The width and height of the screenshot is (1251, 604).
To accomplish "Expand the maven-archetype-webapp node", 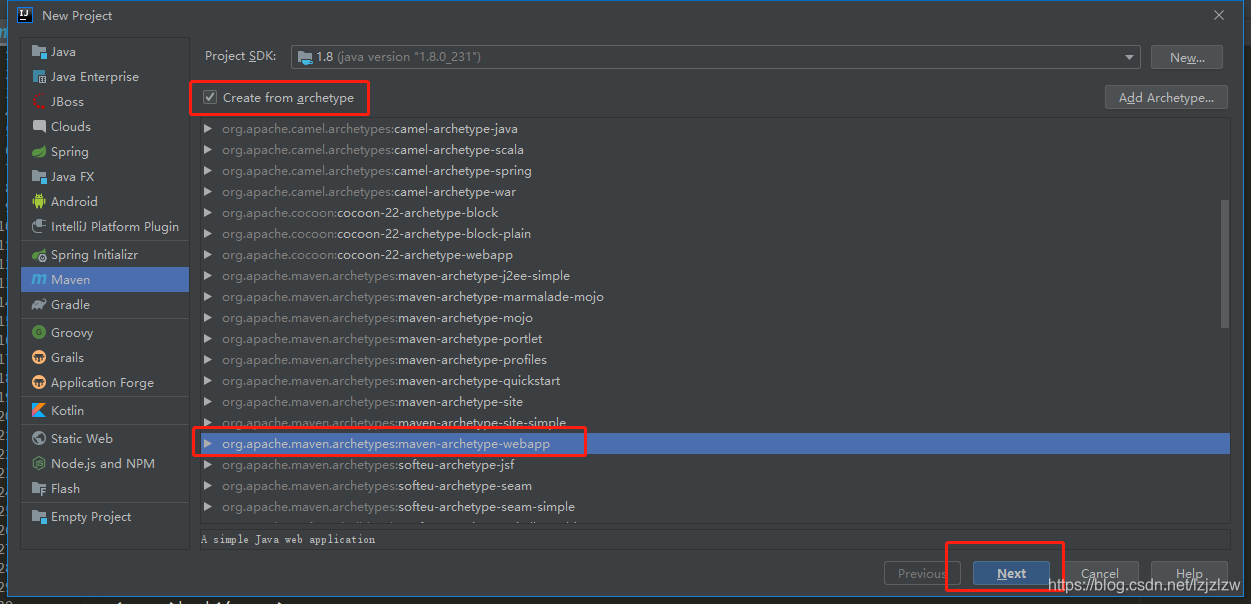I will pos(208,444).
